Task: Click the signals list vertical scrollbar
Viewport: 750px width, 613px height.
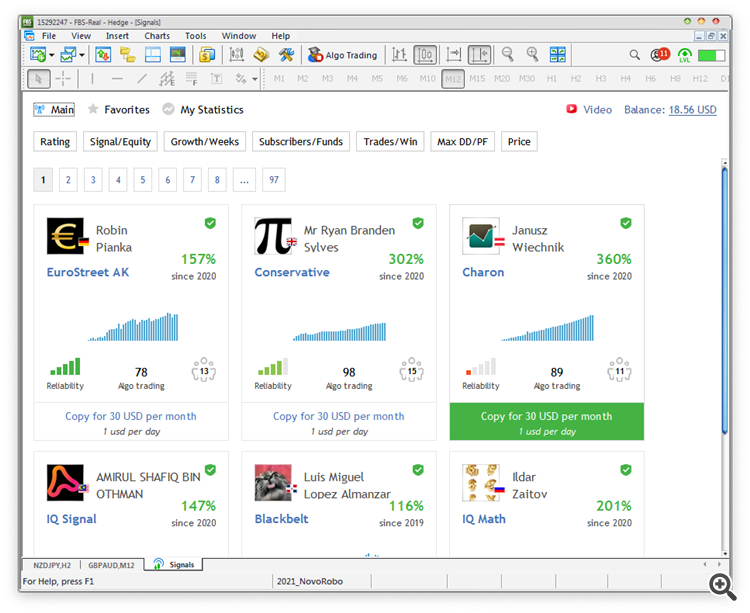Action: (x=725, y=300)
